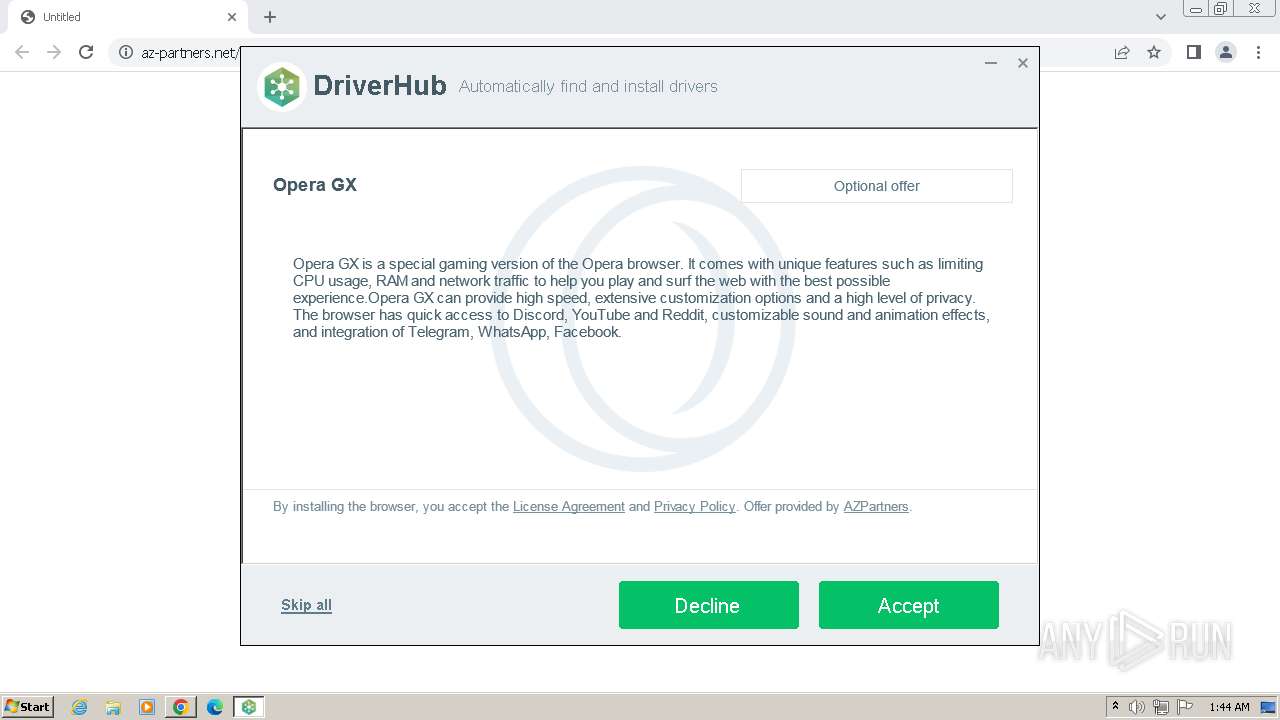View site information icon in address bar
The image size is (1280, 720).
point(126,52)
